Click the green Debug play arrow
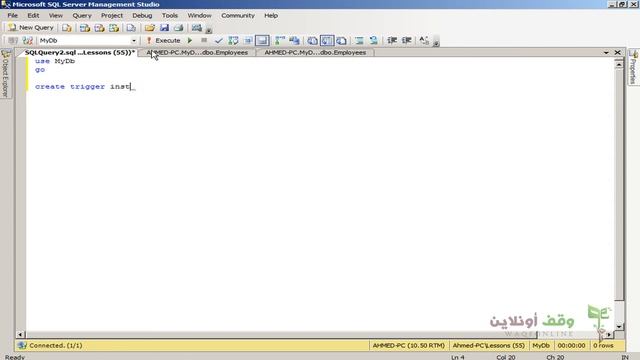 click(x=190, y=40)
